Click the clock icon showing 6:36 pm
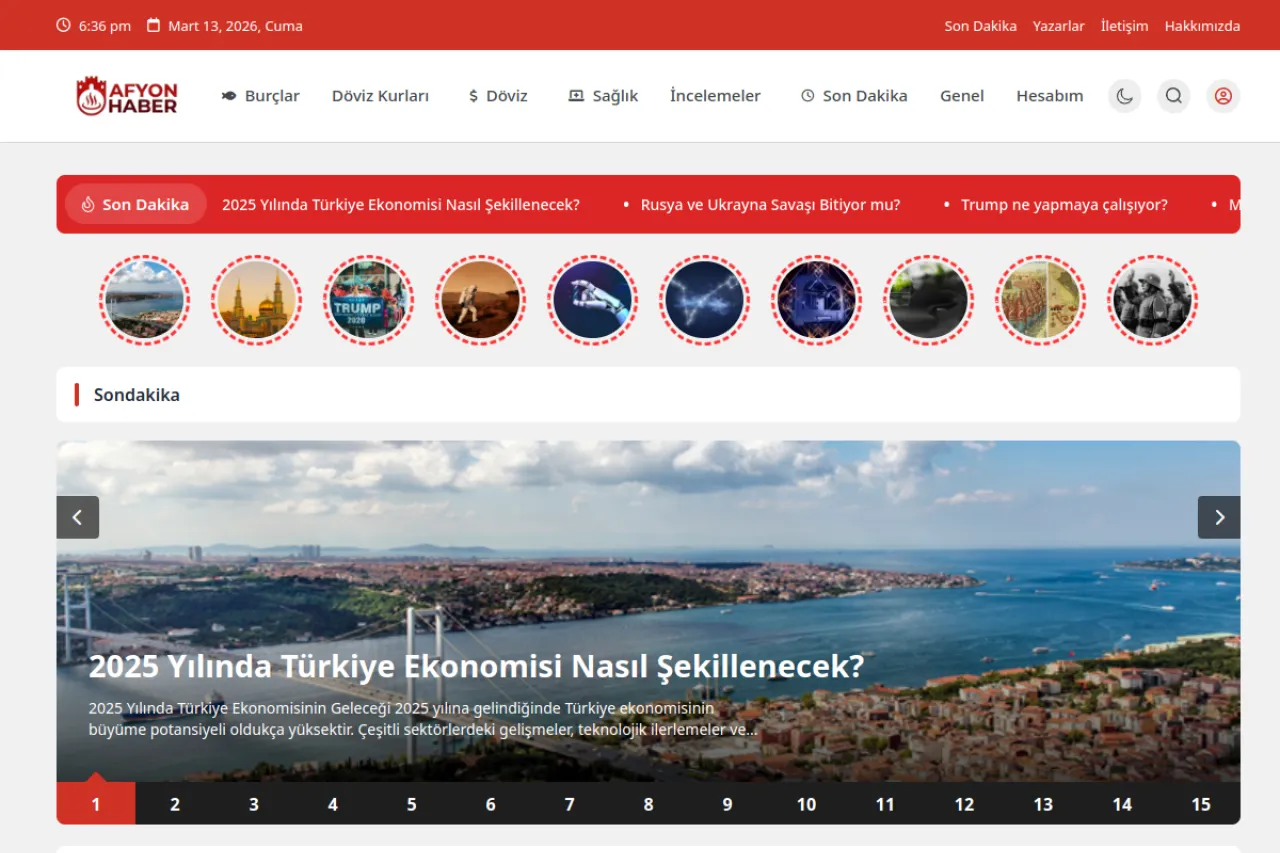The image size is (1280, 853). click(x=63, y=25)
